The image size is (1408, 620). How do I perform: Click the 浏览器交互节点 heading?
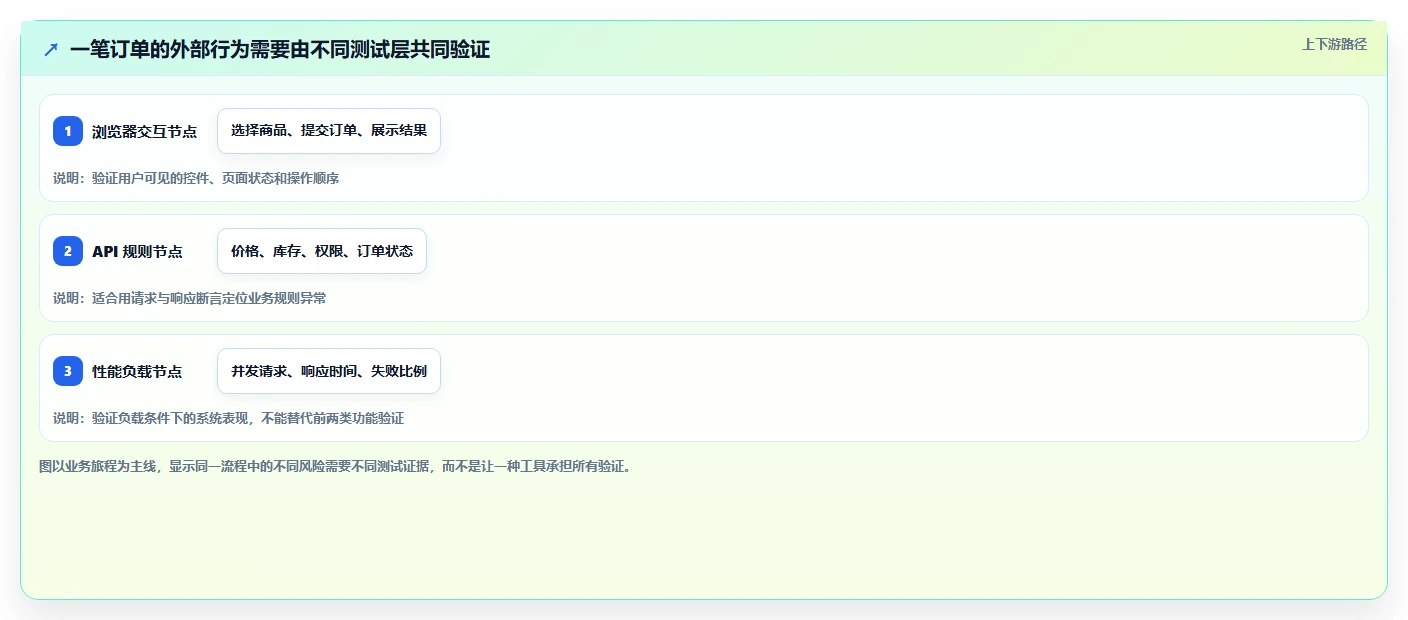click(144, 131)
